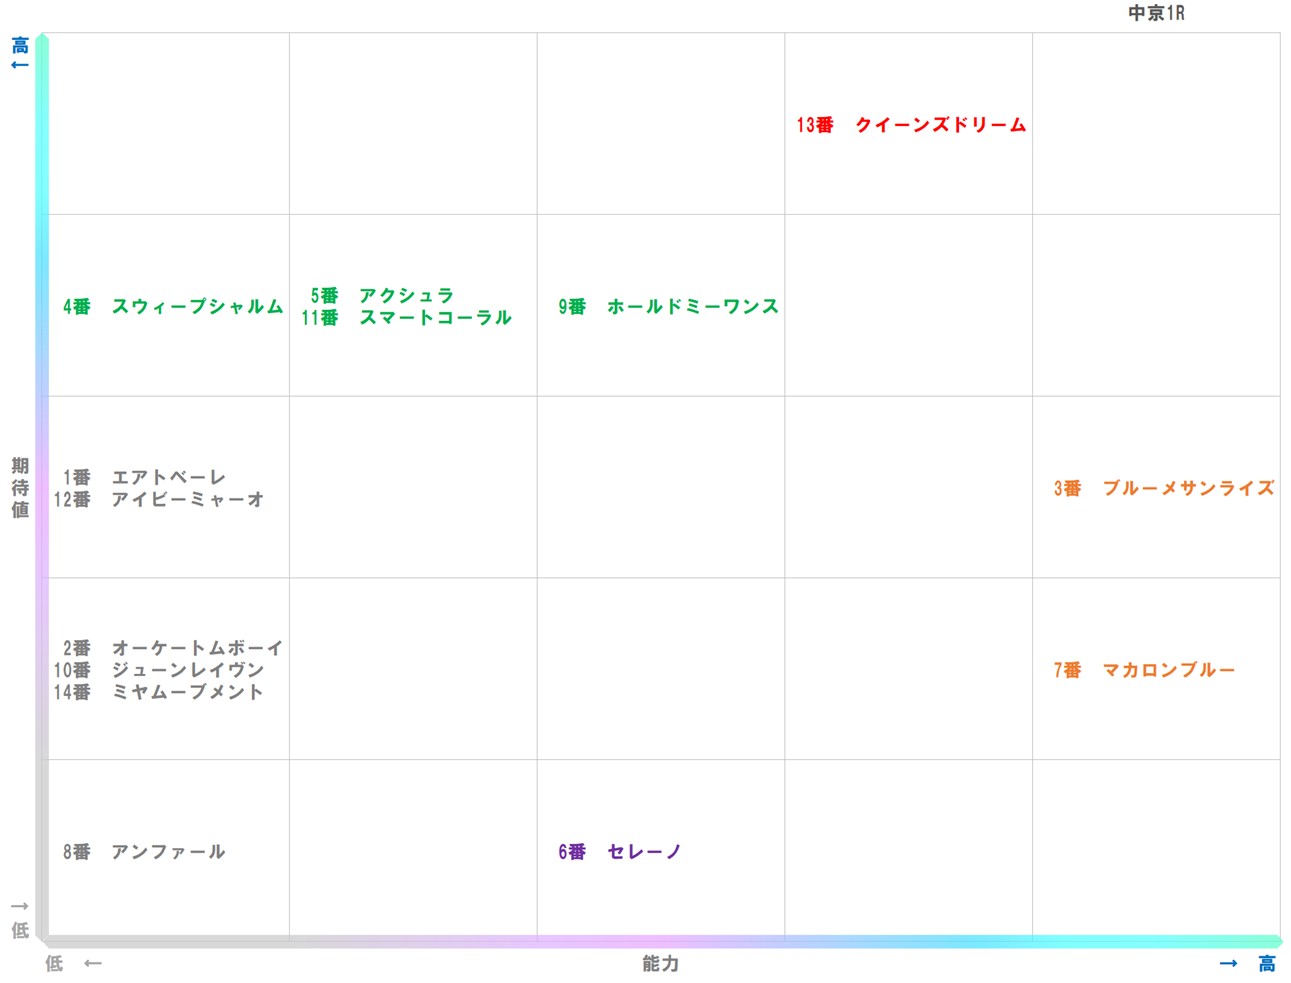The image size is (1291, 983).
Task: Select horse 13番 クイーンズドリーム in red
Action: (910, 125)
